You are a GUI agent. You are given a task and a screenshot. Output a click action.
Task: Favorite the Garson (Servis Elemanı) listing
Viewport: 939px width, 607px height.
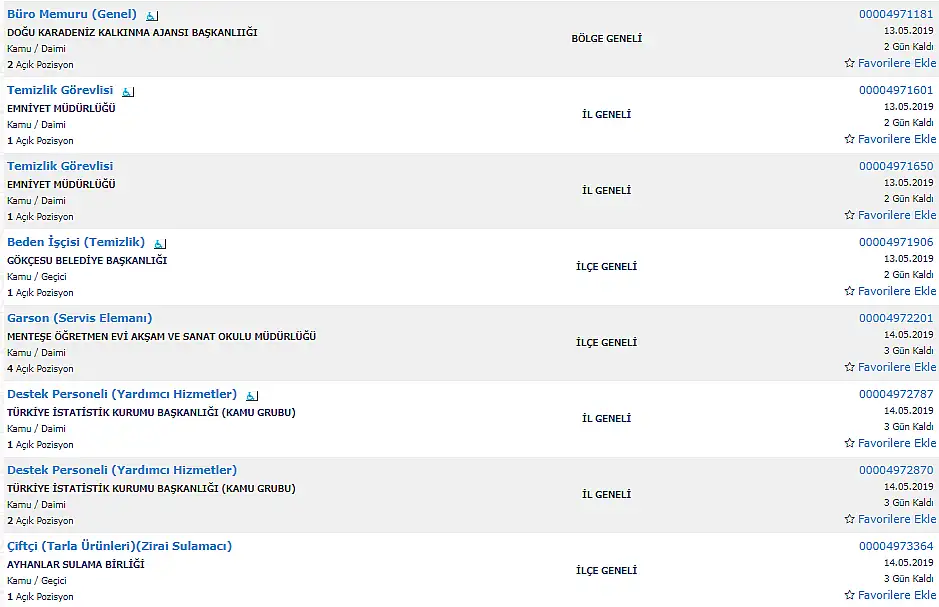(890, 367)
